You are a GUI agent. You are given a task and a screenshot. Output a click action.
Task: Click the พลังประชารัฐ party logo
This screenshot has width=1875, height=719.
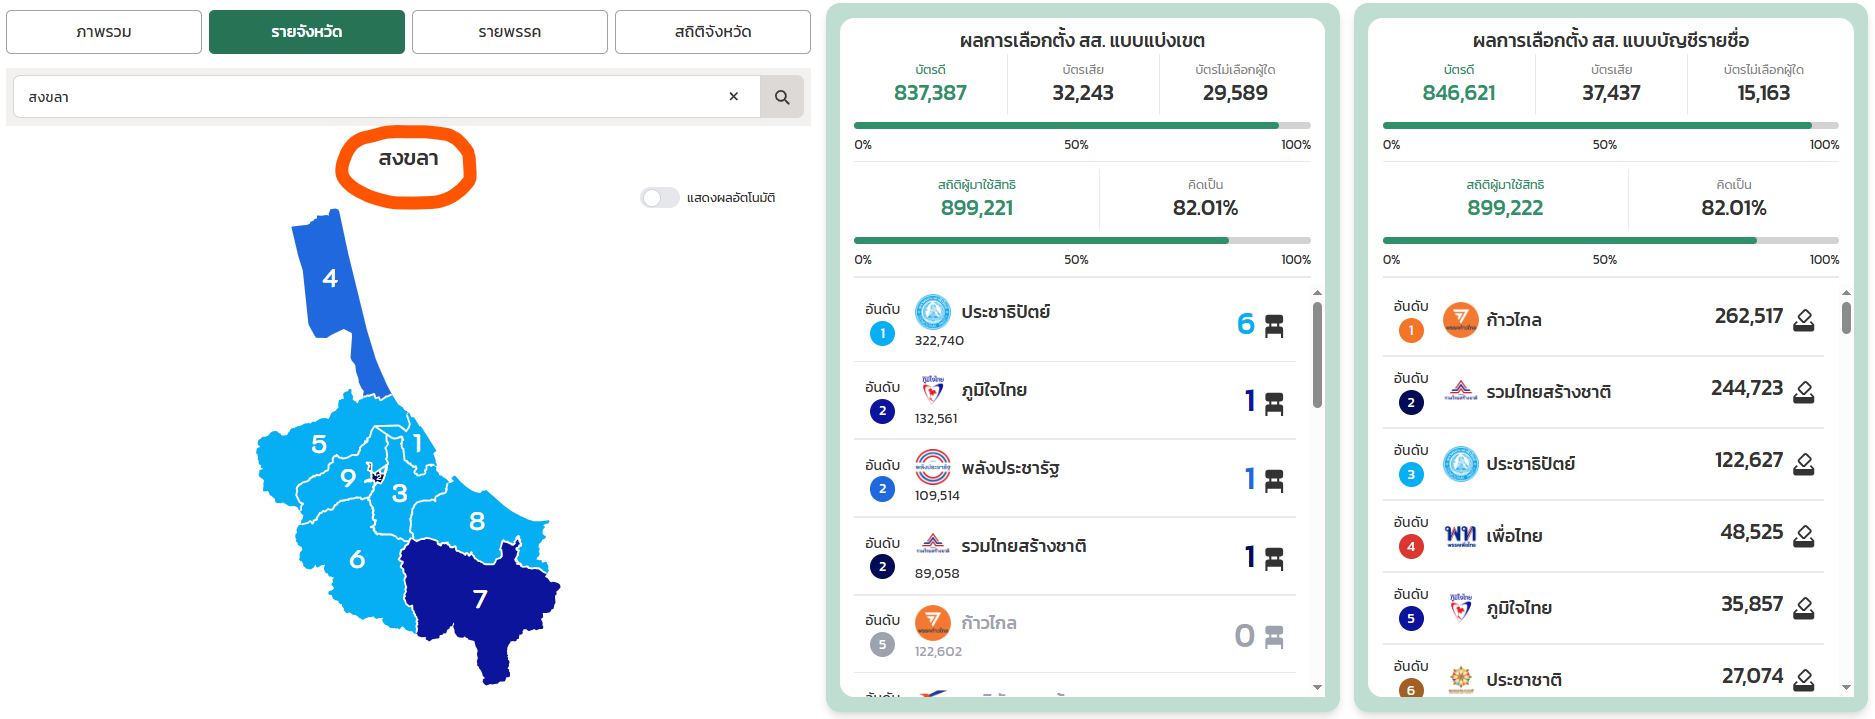point(933,467)
